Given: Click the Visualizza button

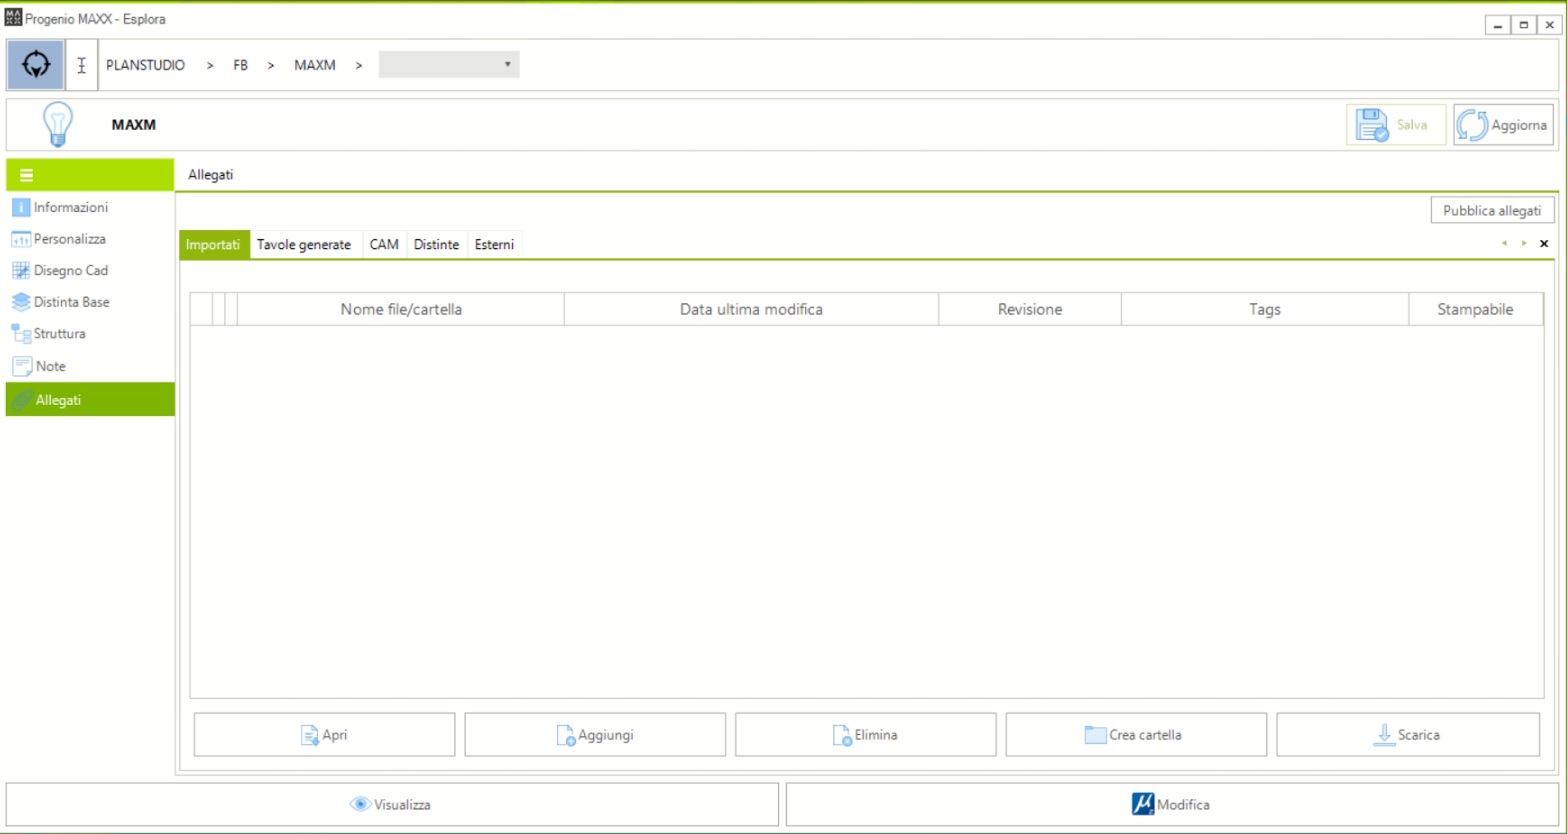Looking at the screenshot, I should [392, 804].
